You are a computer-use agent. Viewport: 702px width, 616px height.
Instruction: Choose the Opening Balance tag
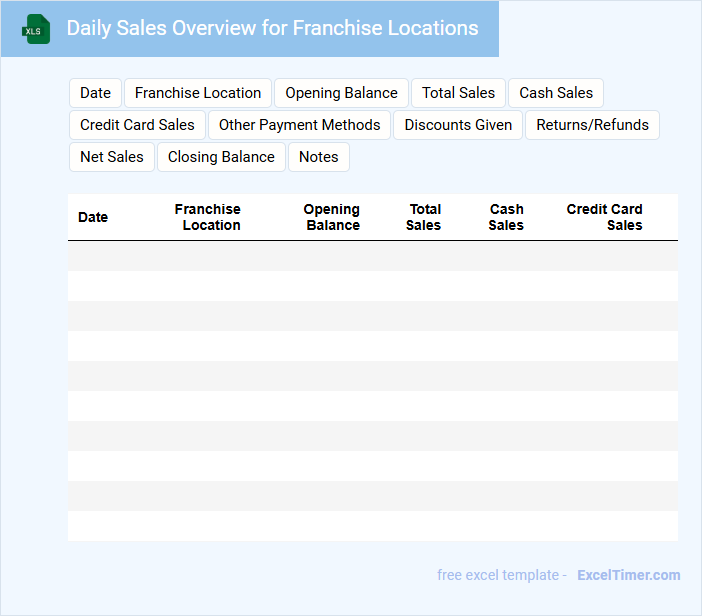pyautogui.click(x=341, y=93)
